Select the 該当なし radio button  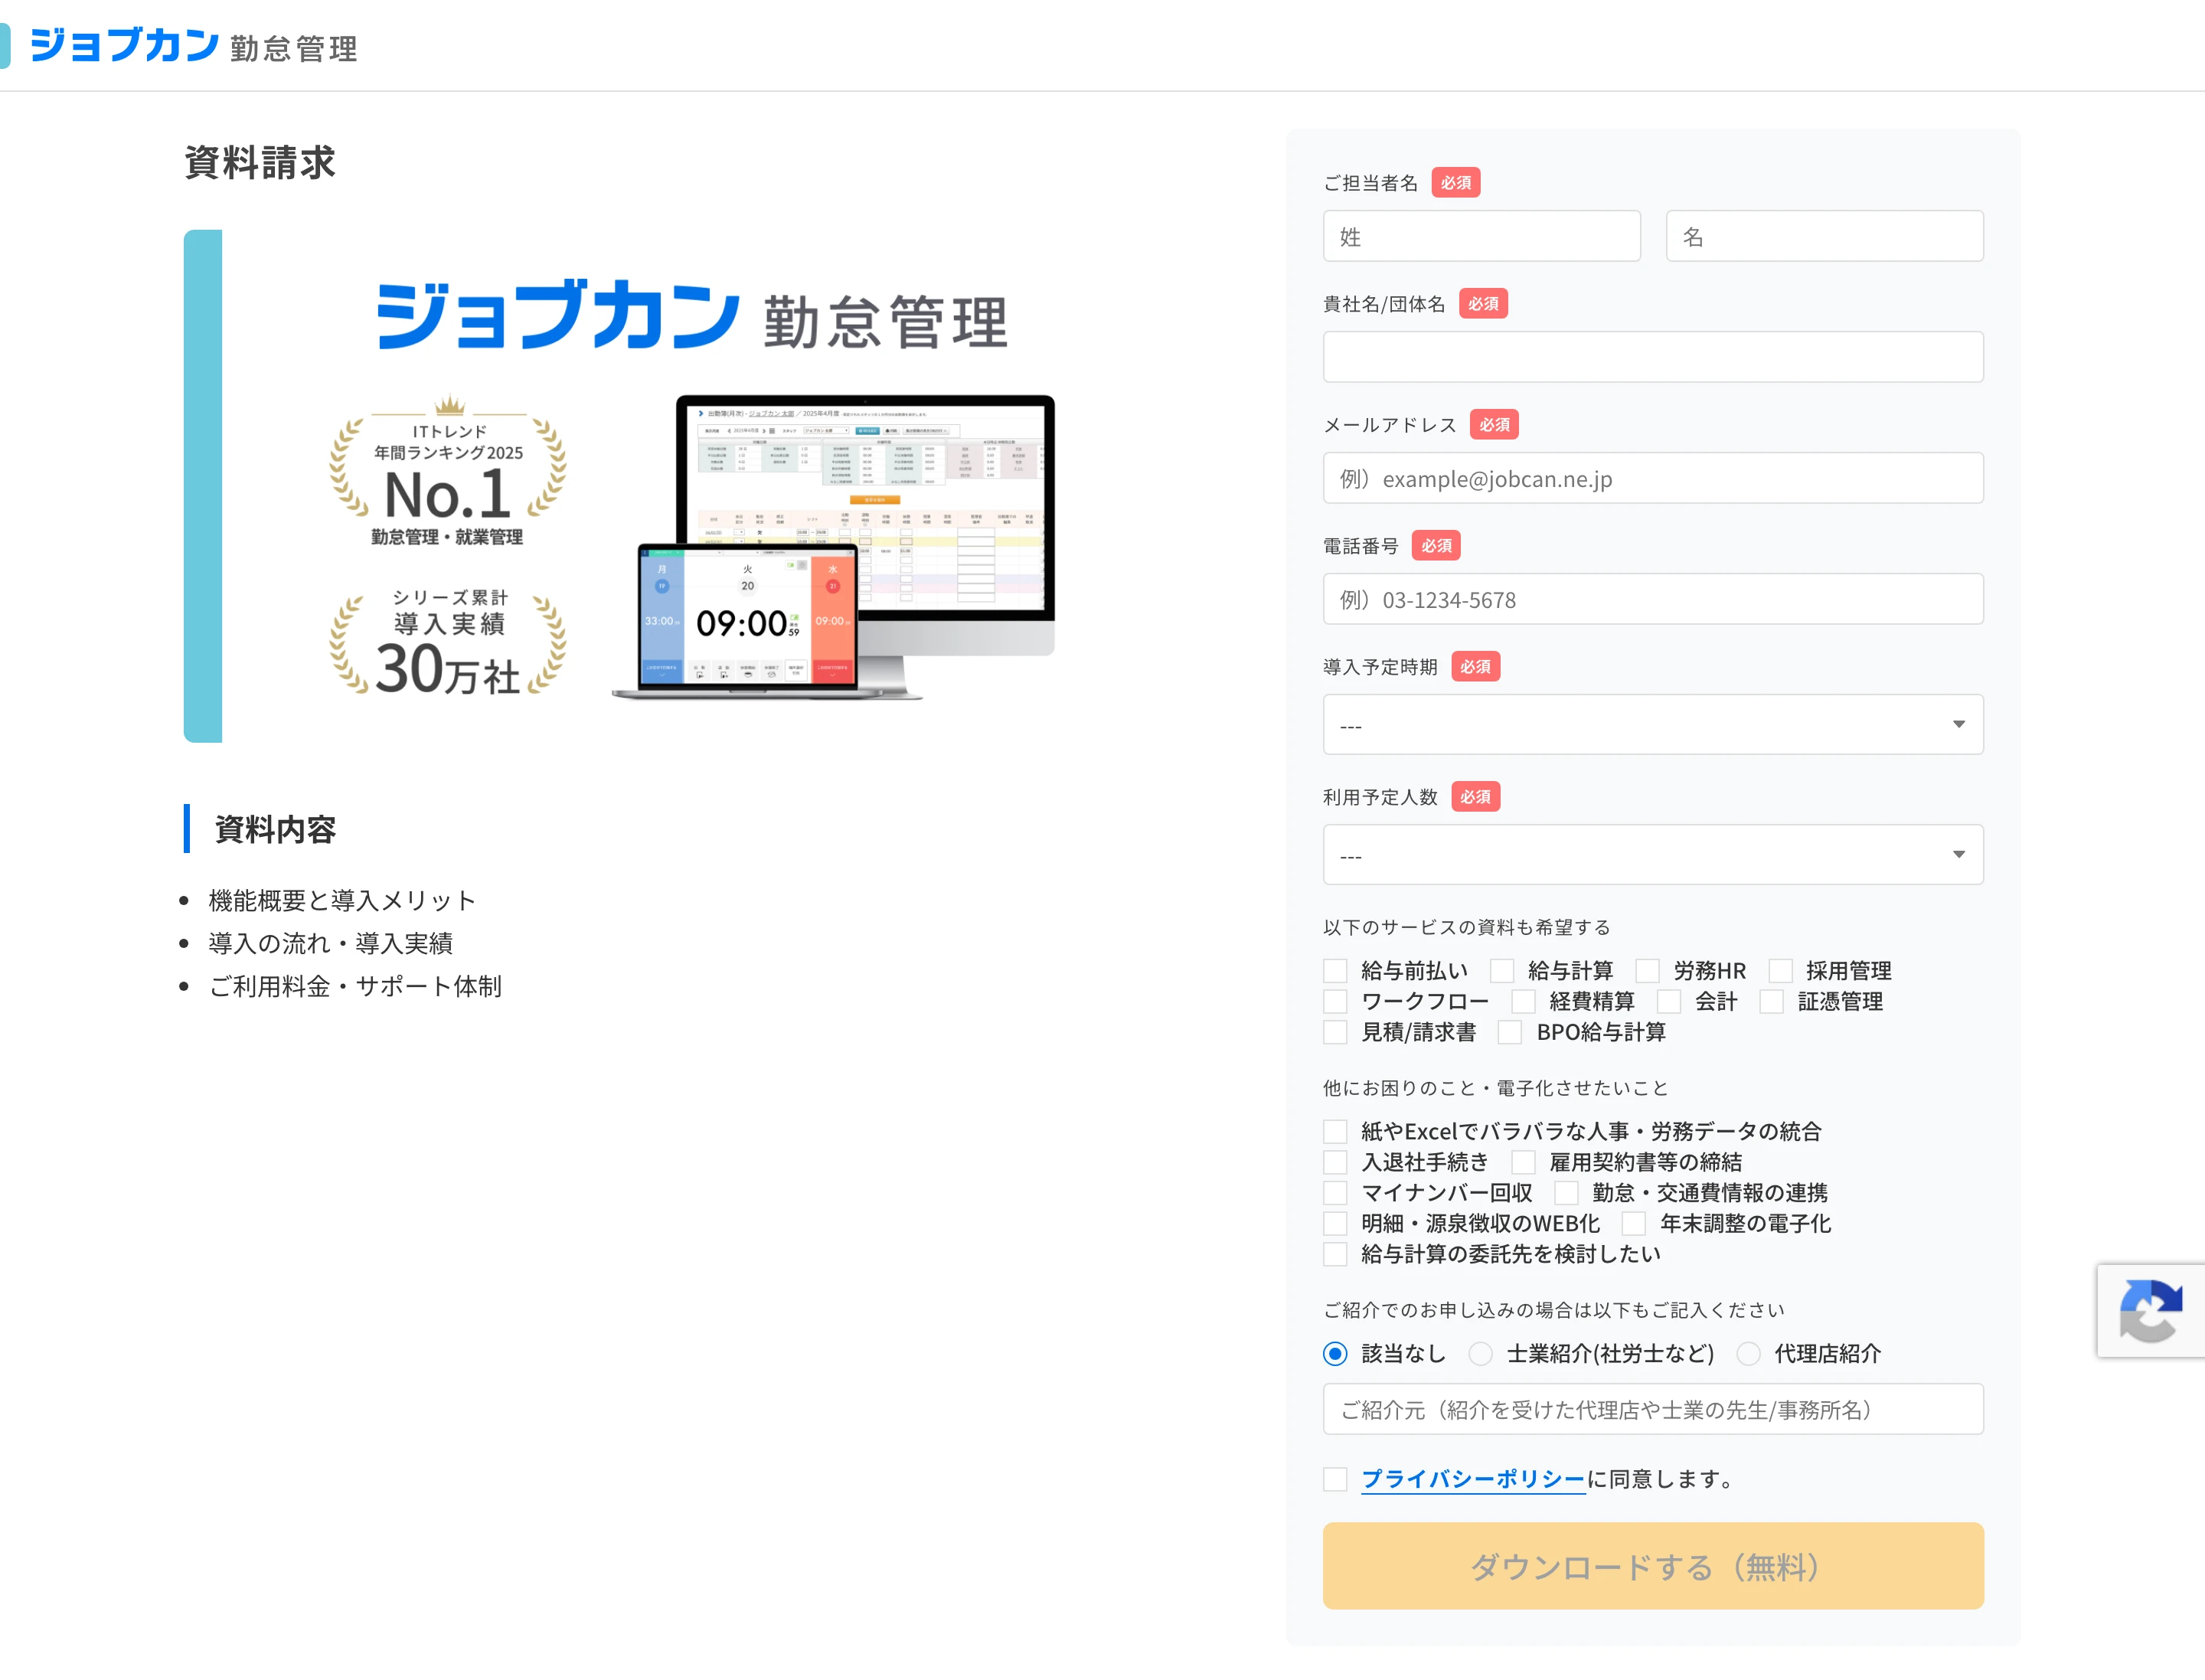pos(1335,1354)
